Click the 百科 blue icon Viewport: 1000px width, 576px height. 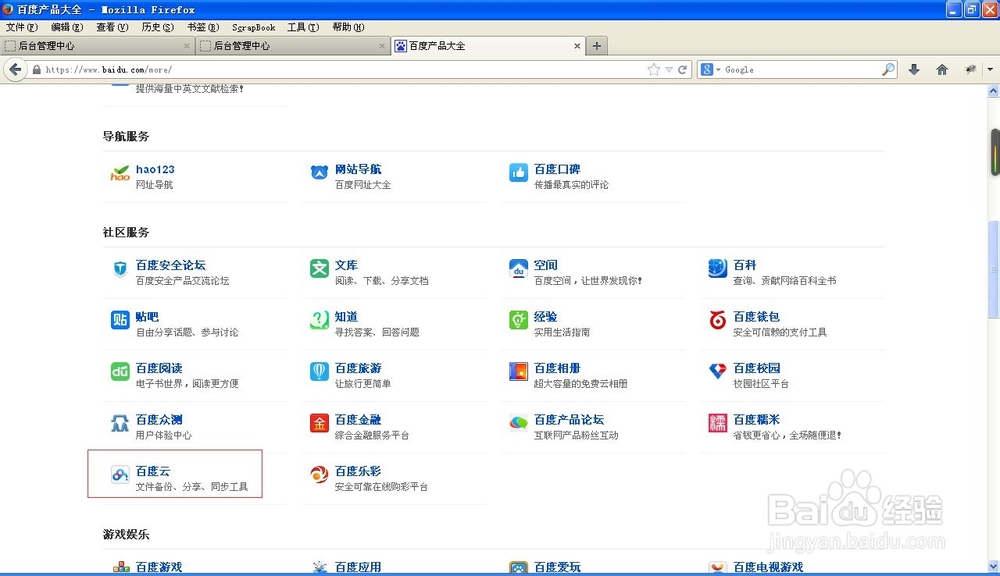tap(717, 269)
